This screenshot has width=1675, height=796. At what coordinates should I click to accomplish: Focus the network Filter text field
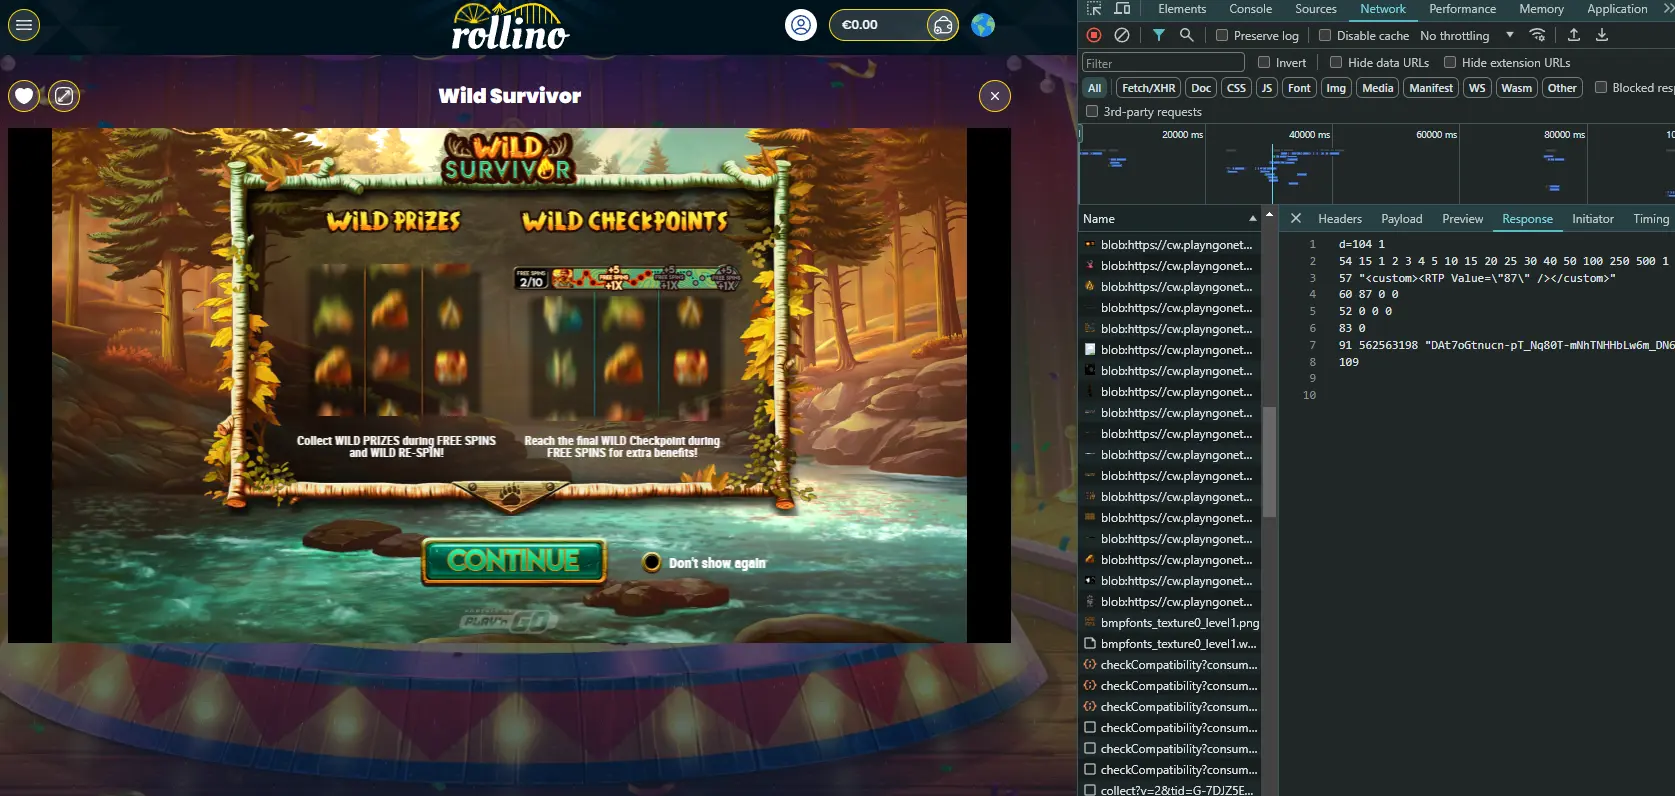point(1163,63)
